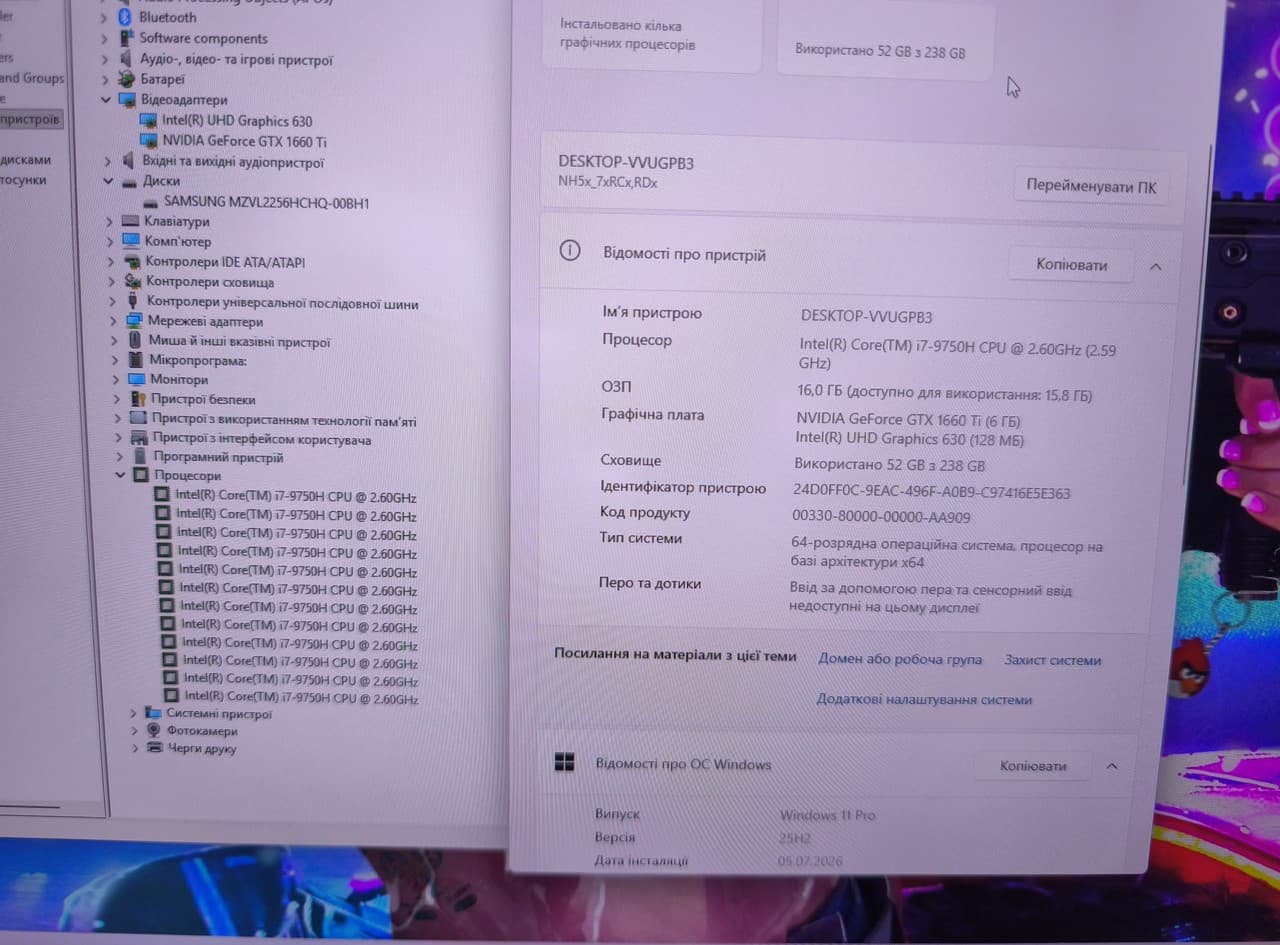
Task: Expand the Фотокамери tree node
Action: [x=134, y=731]
